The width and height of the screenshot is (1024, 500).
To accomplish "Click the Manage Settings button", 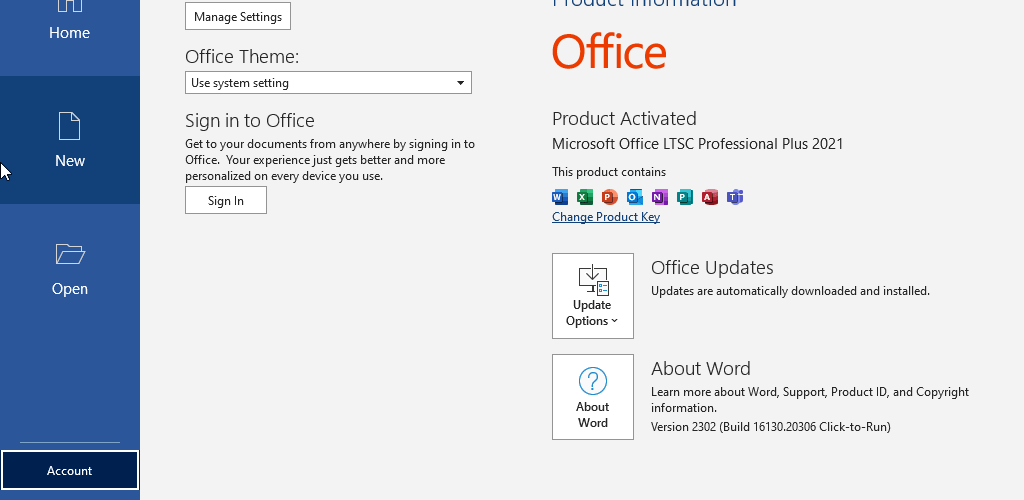I will [238, 16].
